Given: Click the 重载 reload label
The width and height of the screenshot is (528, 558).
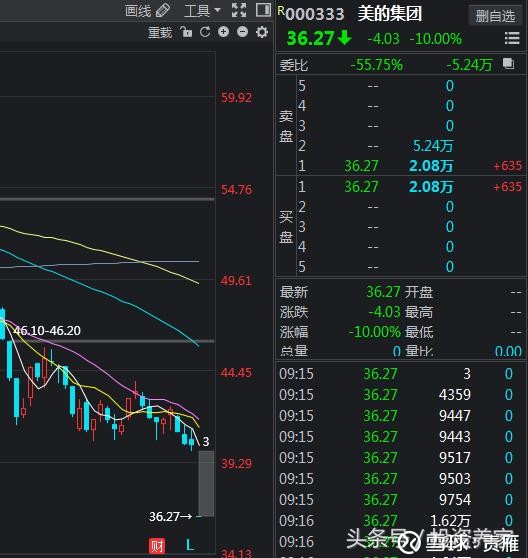Looking at the screenshot, I should coord(160,33).
